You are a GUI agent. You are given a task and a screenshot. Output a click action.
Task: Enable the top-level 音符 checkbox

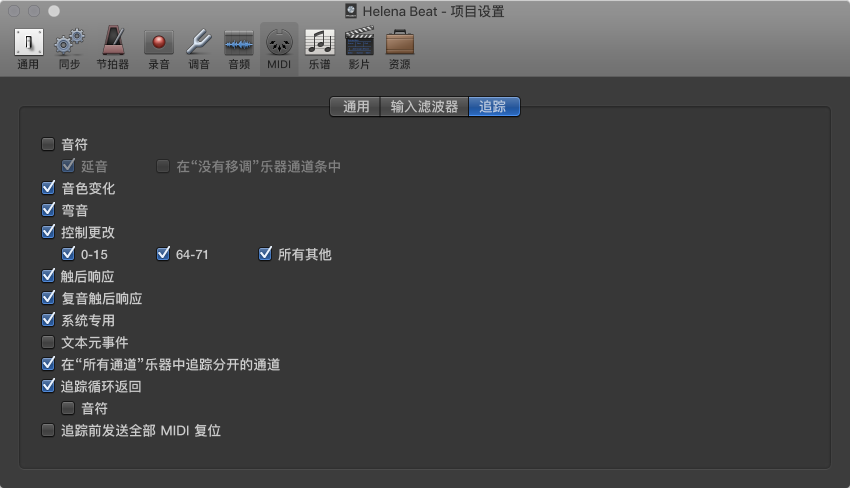pos(48,144)
